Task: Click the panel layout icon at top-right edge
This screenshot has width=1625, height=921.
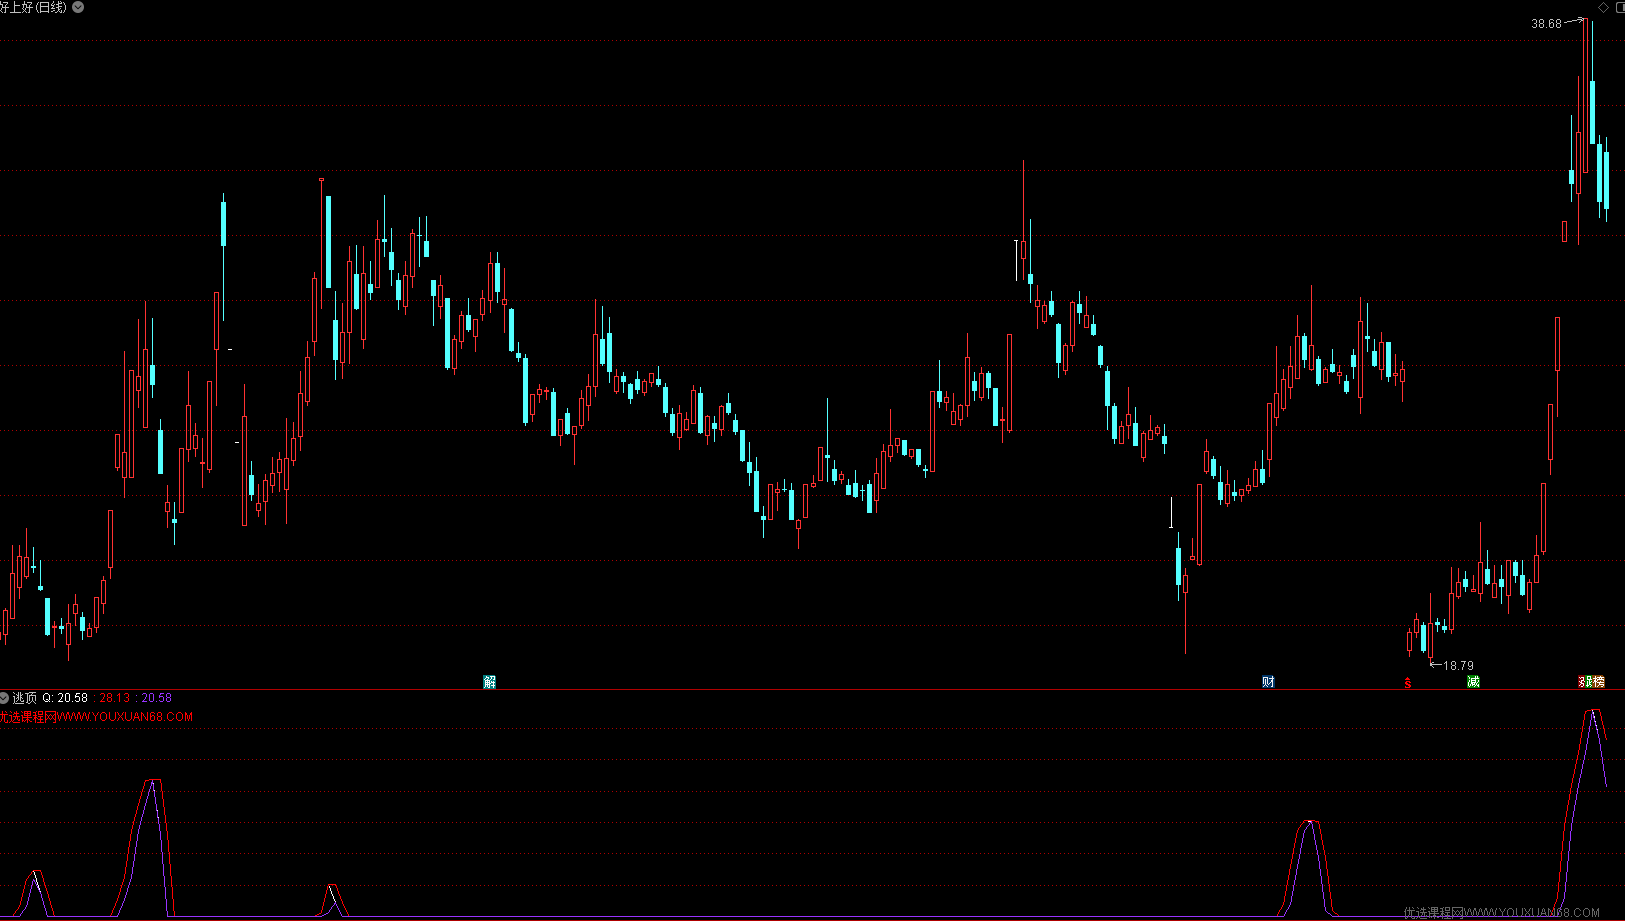Action: click(1620, 7)
